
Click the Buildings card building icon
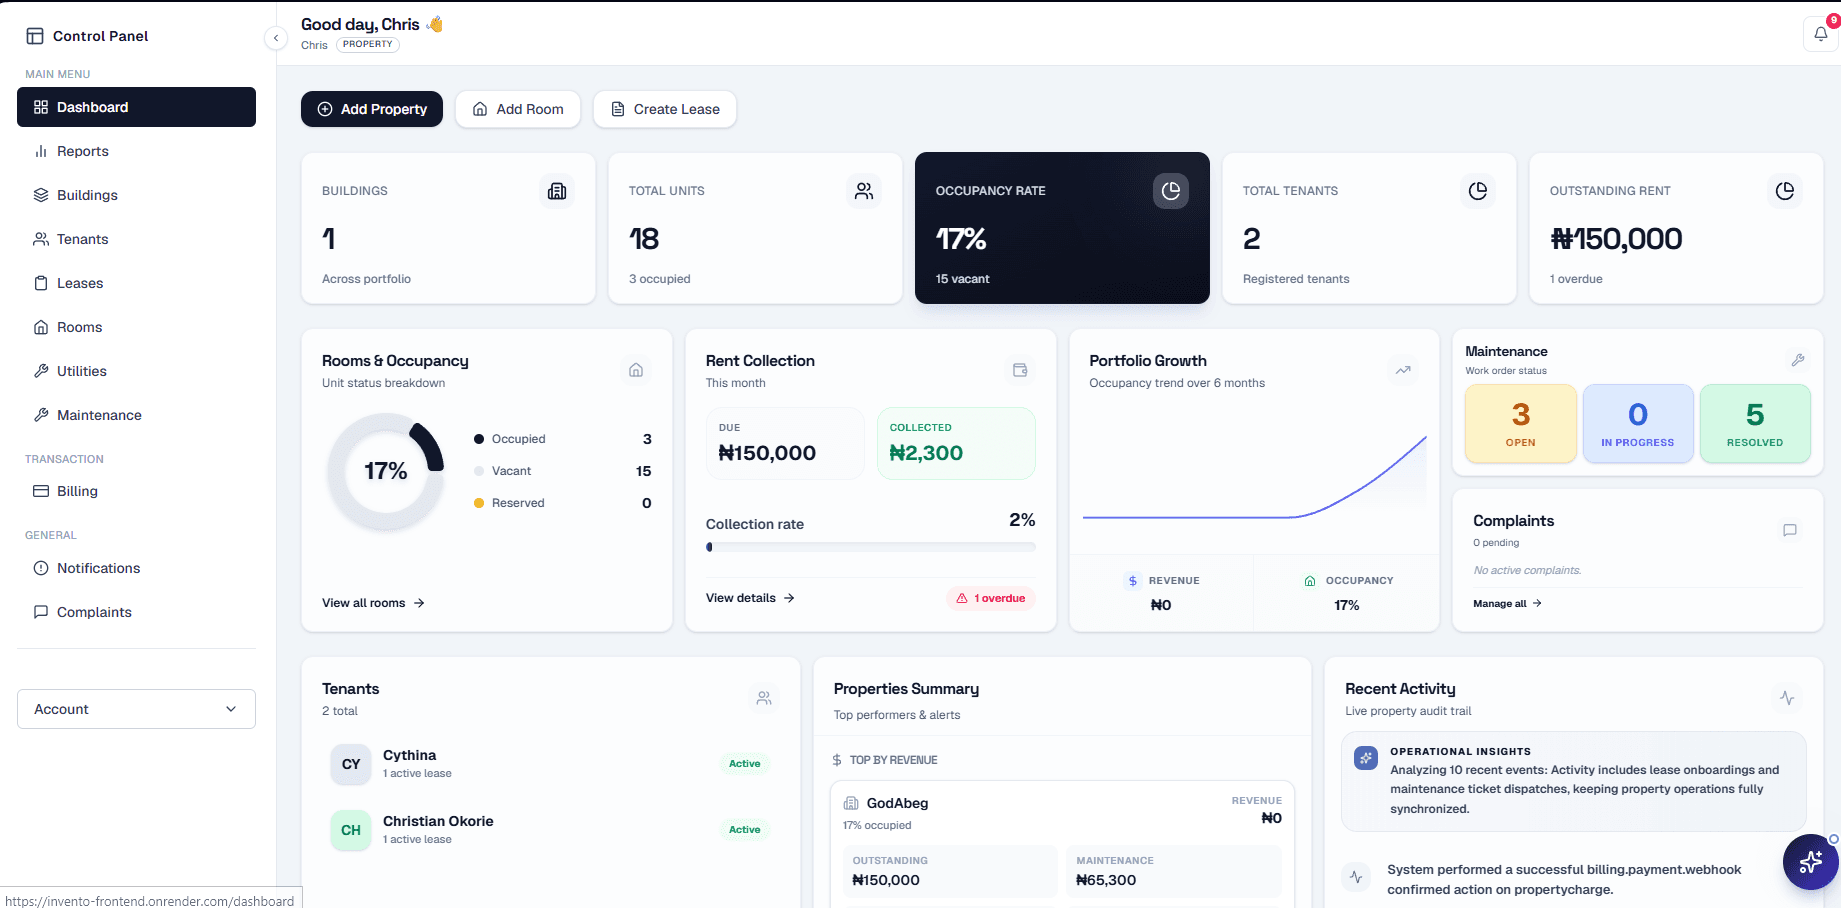(x=557, y=191)
